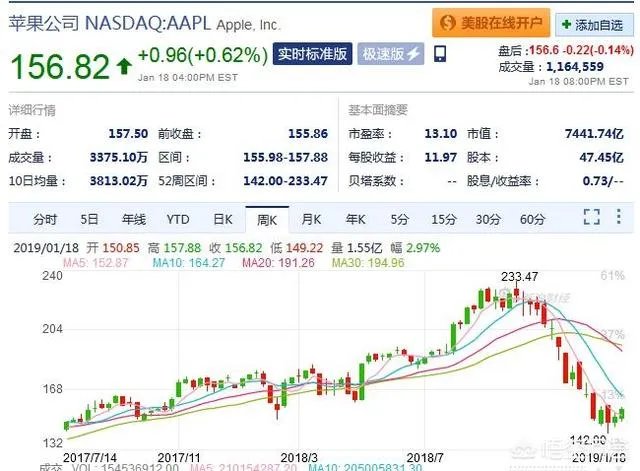The height and width of the screenshot is (471, 640).
Task: Select the 年线 chart tab
Action: [x=133, y=220]
